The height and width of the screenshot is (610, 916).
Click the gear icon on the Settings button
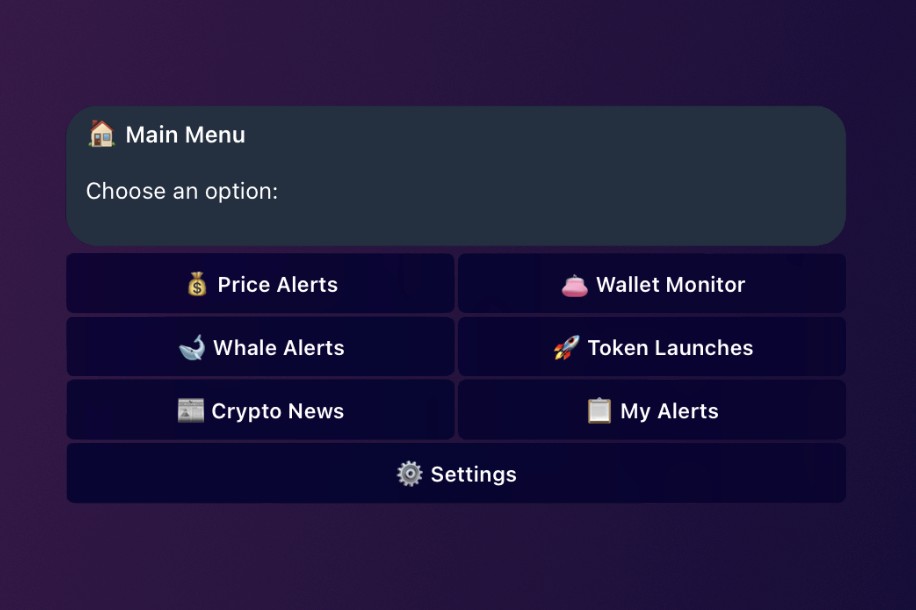[x=408, y=474]
